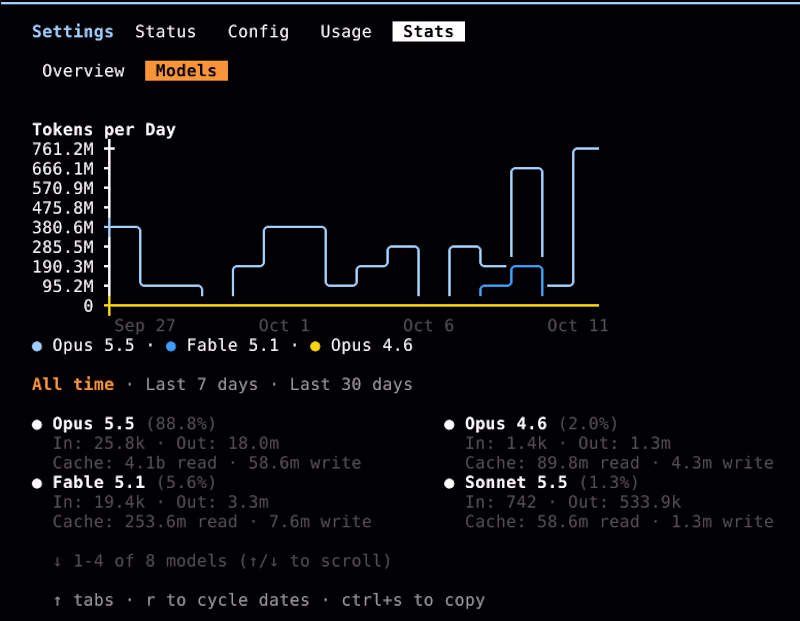Click the Fable 5.1 legend dot

click(x=171, y=346)
